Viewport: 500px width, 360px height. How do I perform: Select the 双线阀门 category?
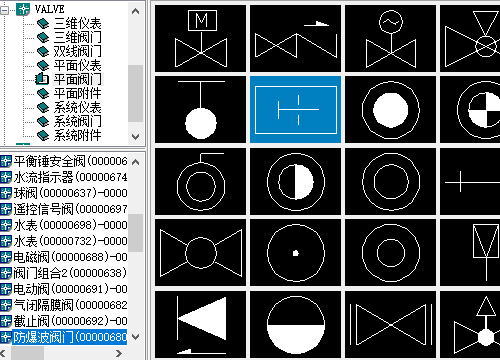[77, 51]
